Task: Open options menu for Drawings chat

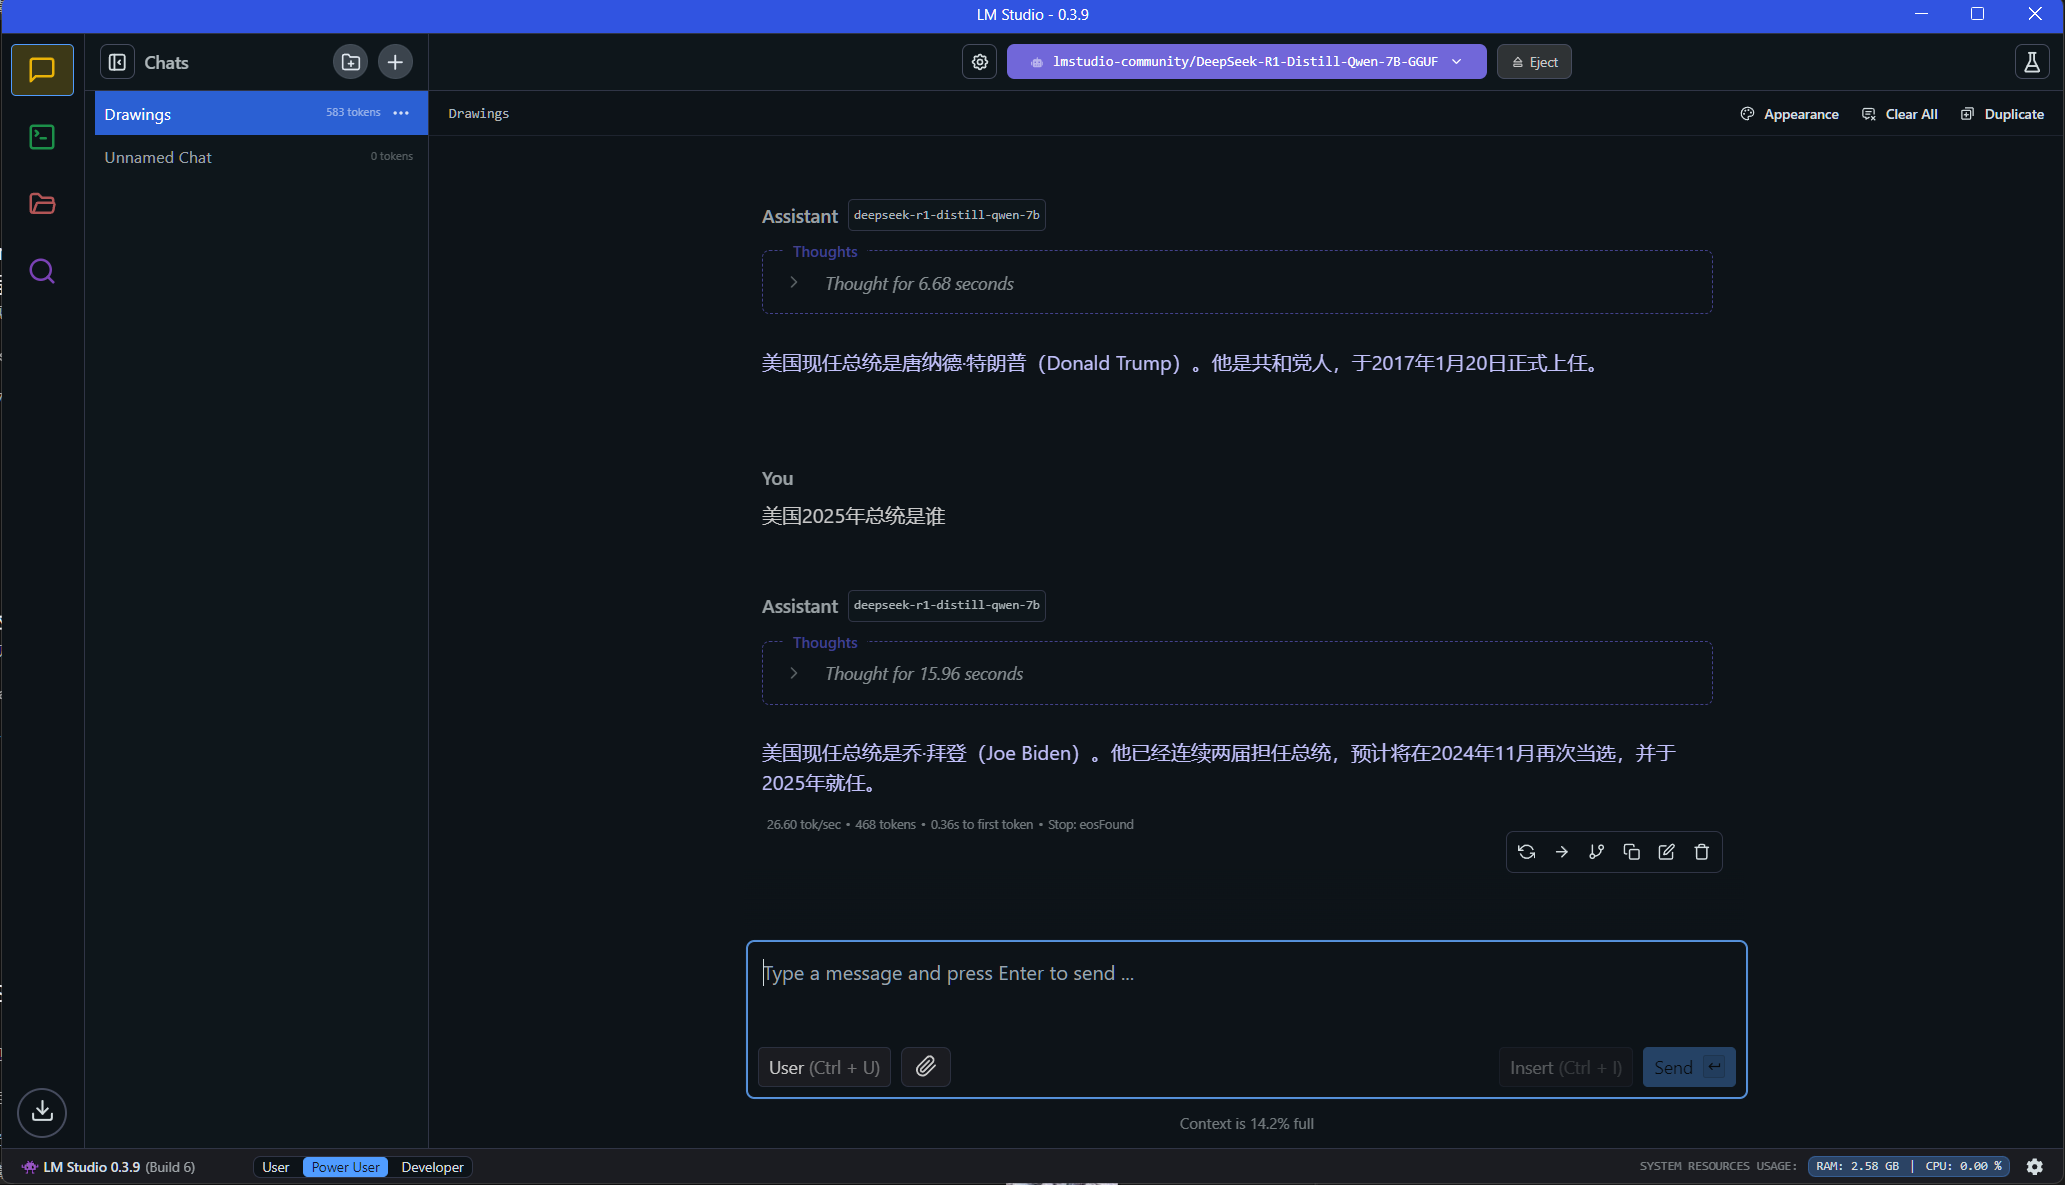Action: pyautogui.click(x=401, y=113)
